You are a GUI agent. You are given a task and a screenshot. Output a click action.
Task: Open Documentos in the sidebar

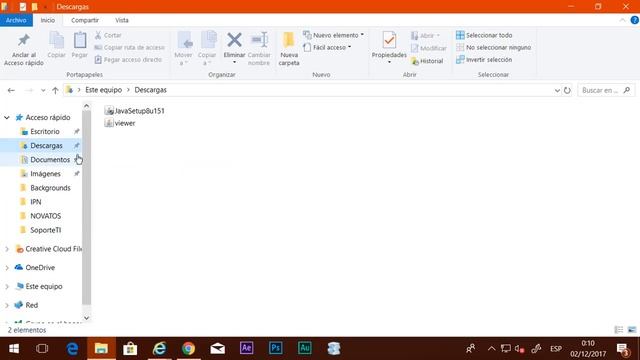50,160
